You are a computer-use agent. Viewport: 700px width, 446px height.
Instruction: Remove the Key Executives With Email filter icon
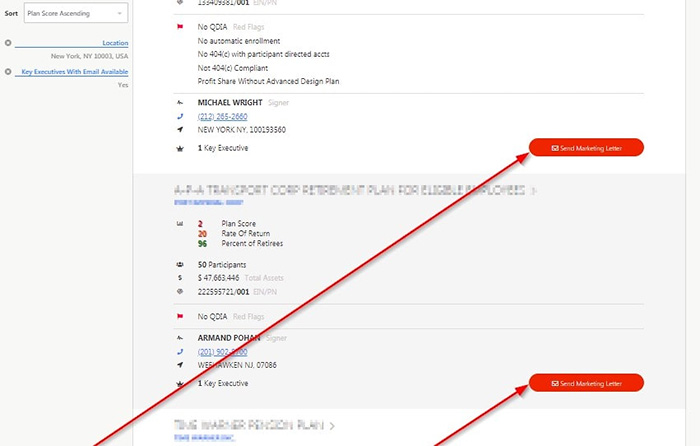tap(8, 72)
